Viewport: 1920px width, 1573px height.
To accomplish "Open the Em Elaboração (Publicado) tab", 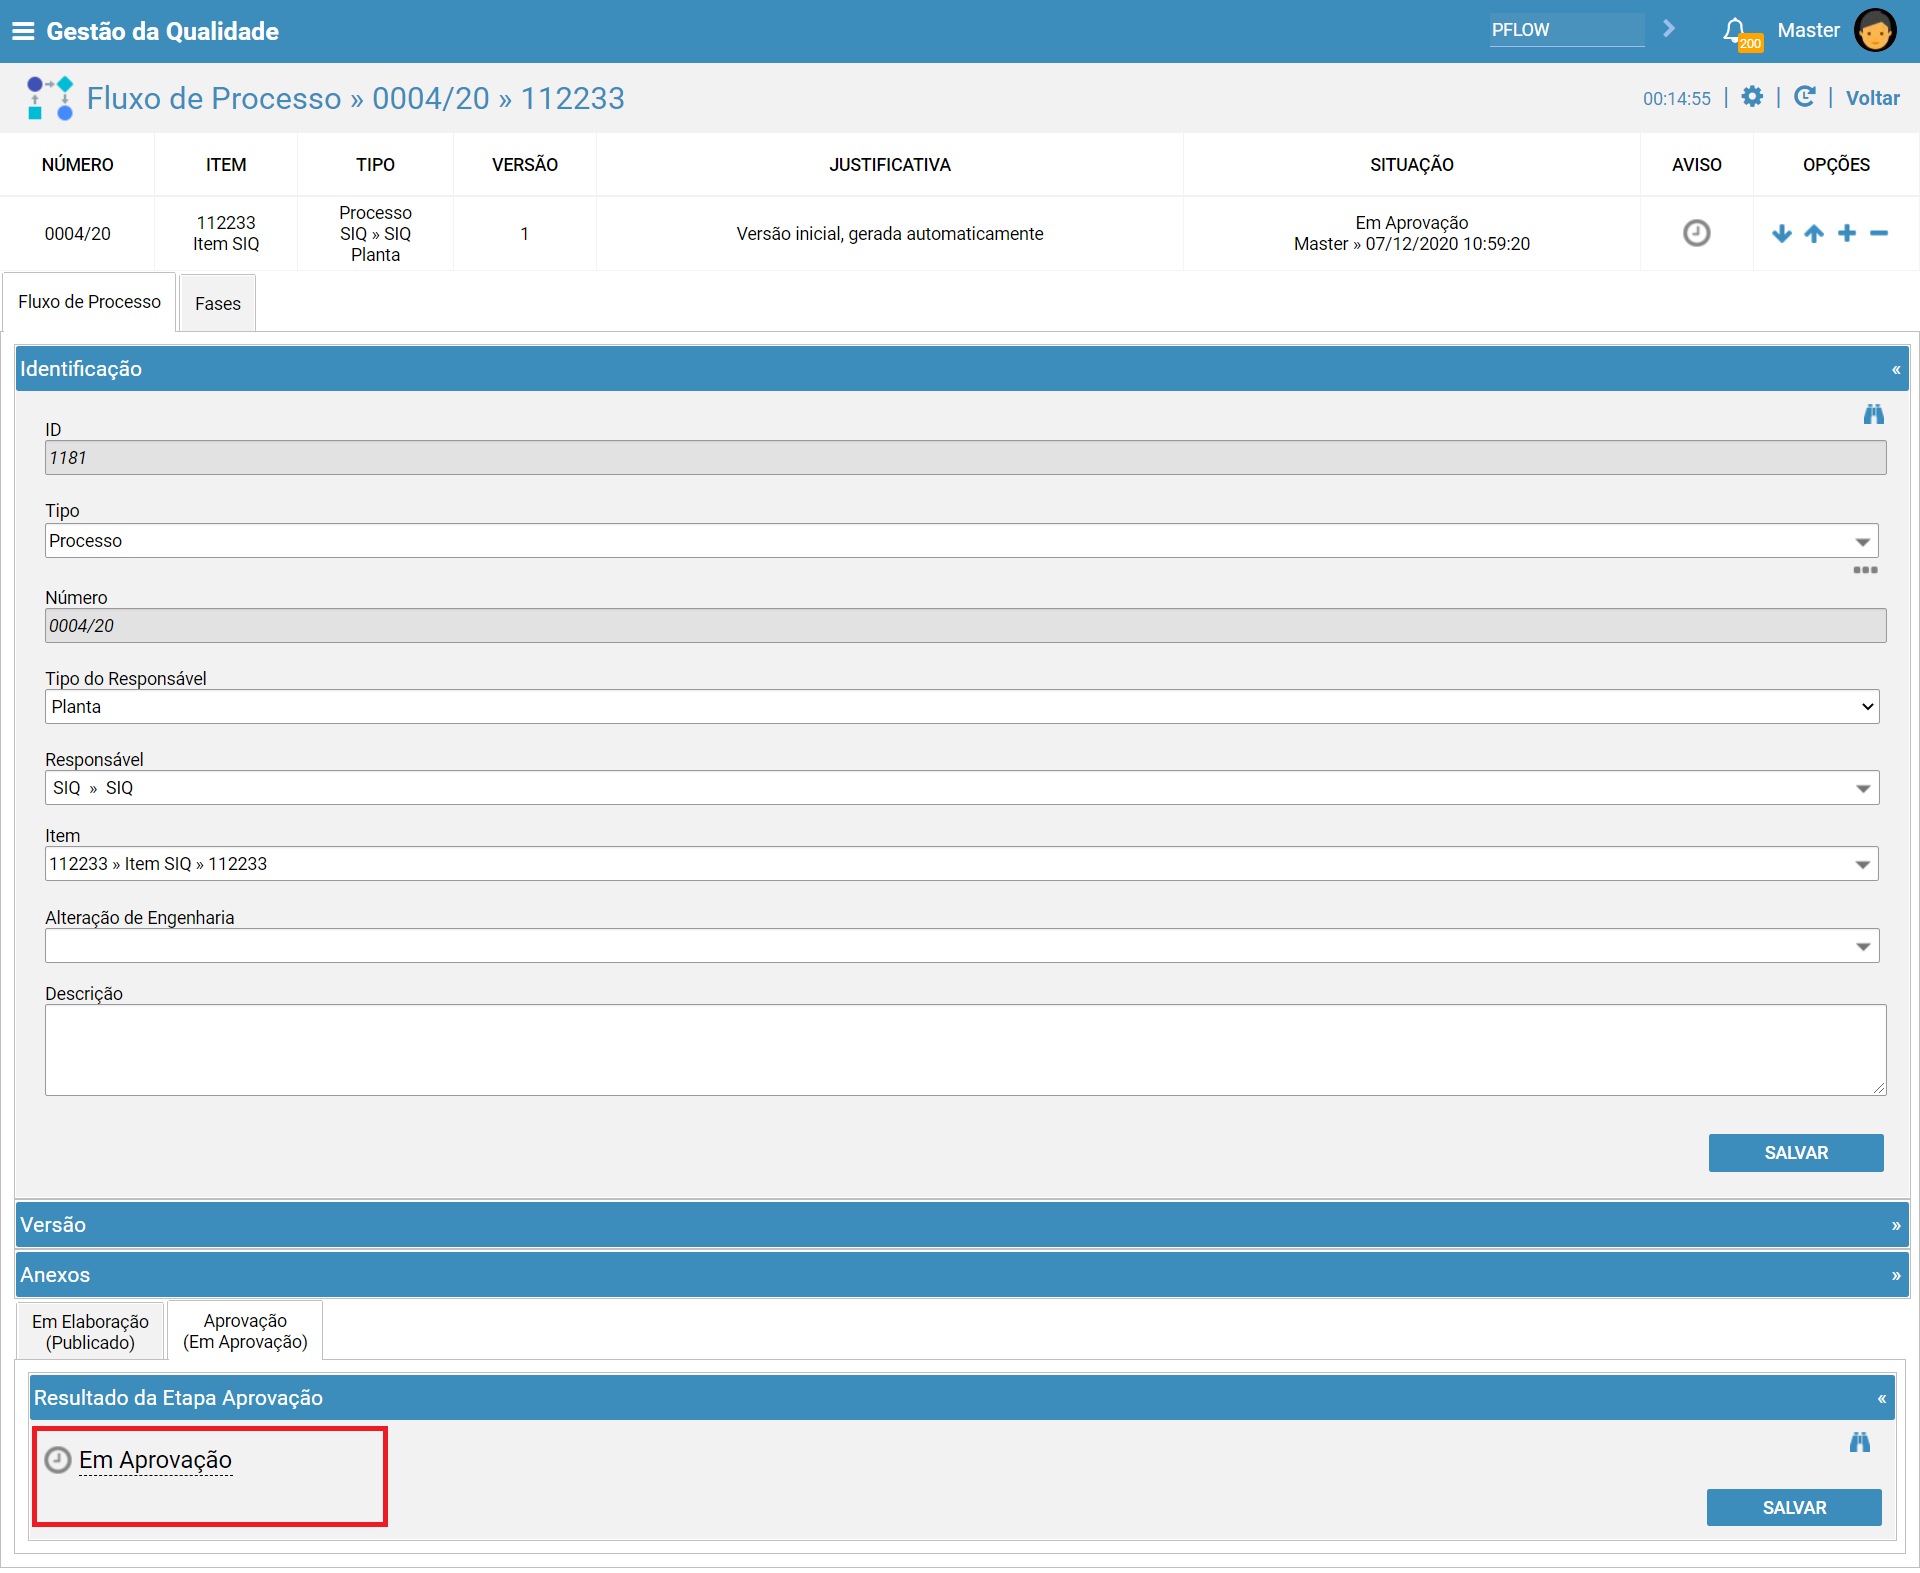I will [90, 1332].
